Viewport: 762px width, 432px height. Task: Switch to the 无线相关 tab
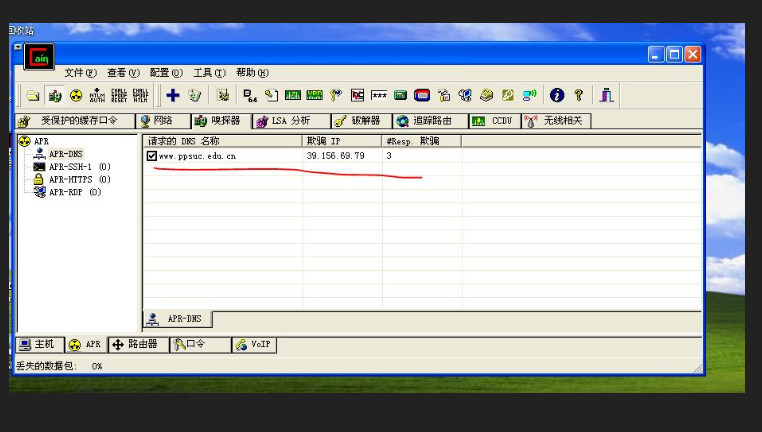[x=556, y=121]
